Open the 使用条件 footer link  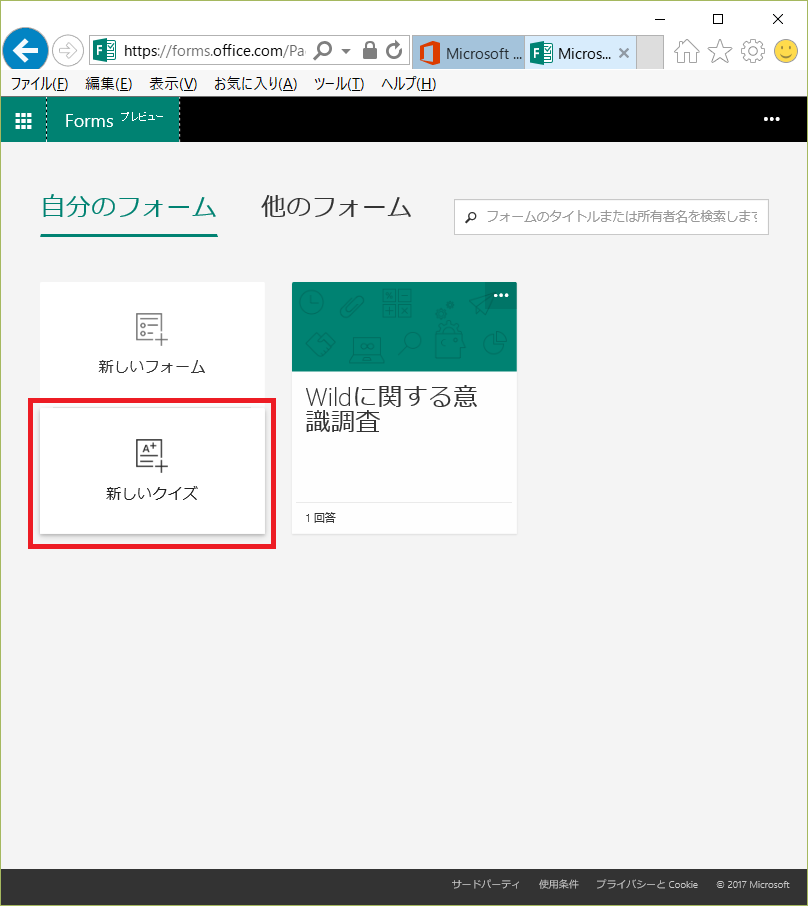point(558,884)
